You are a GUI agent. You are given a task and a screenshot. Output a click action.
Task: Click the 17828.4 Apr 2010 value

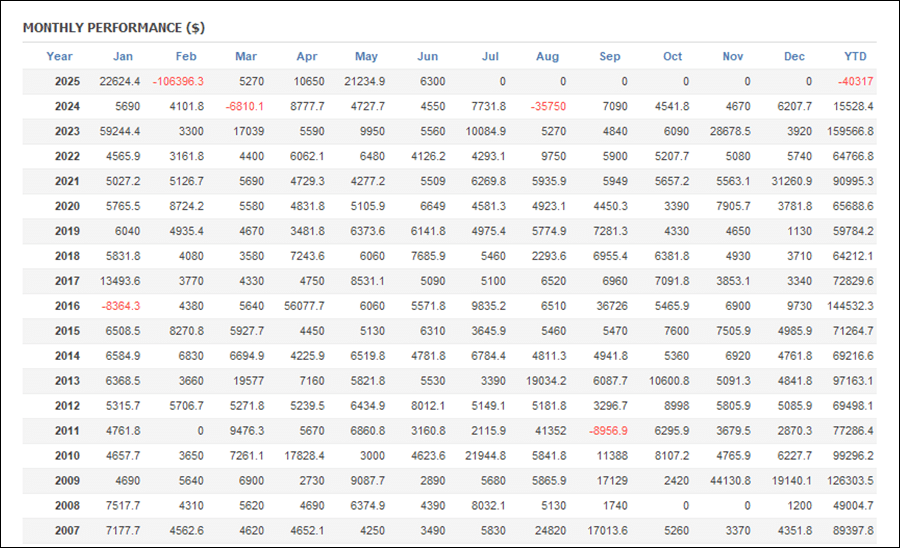(x=304, y=456)
